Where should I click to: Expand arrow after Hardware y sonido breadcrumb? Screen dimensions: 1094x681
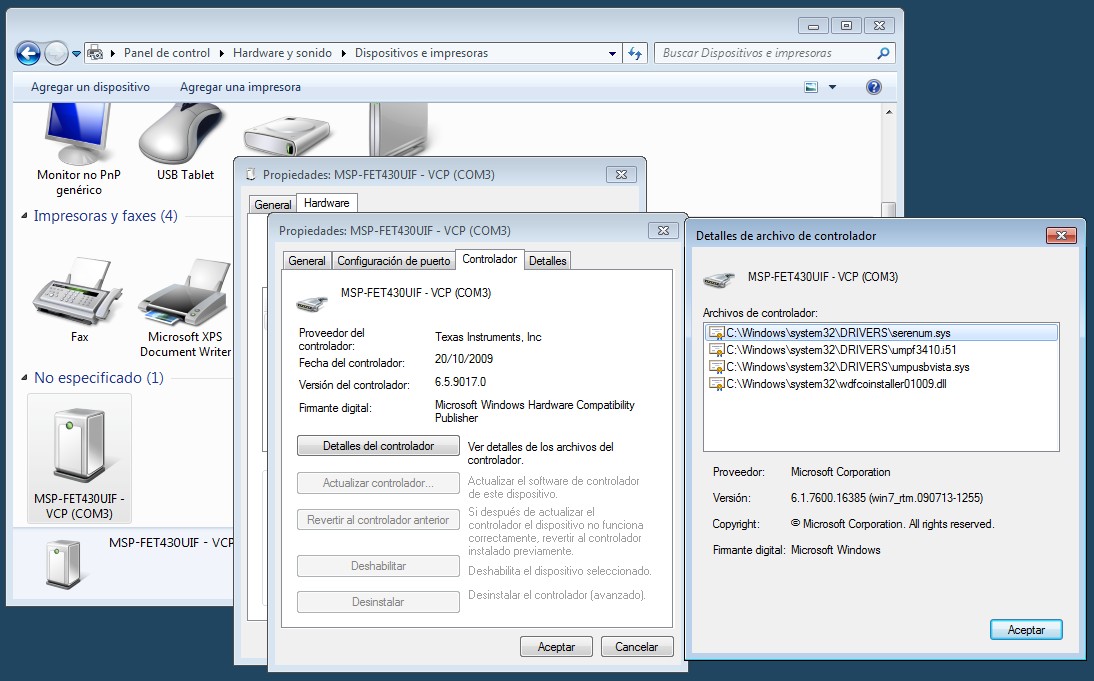point(343,53)
